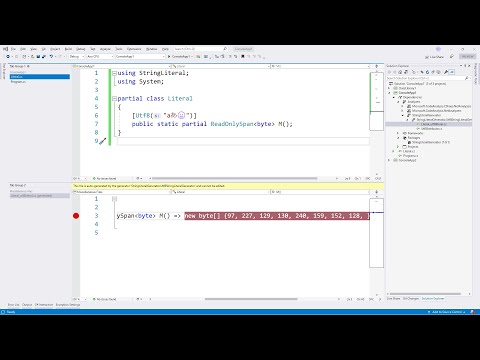This screenshot has width=480, height=360.
Task: Click the lower editor No issues found indicator
Action: (x=104, y=299)
